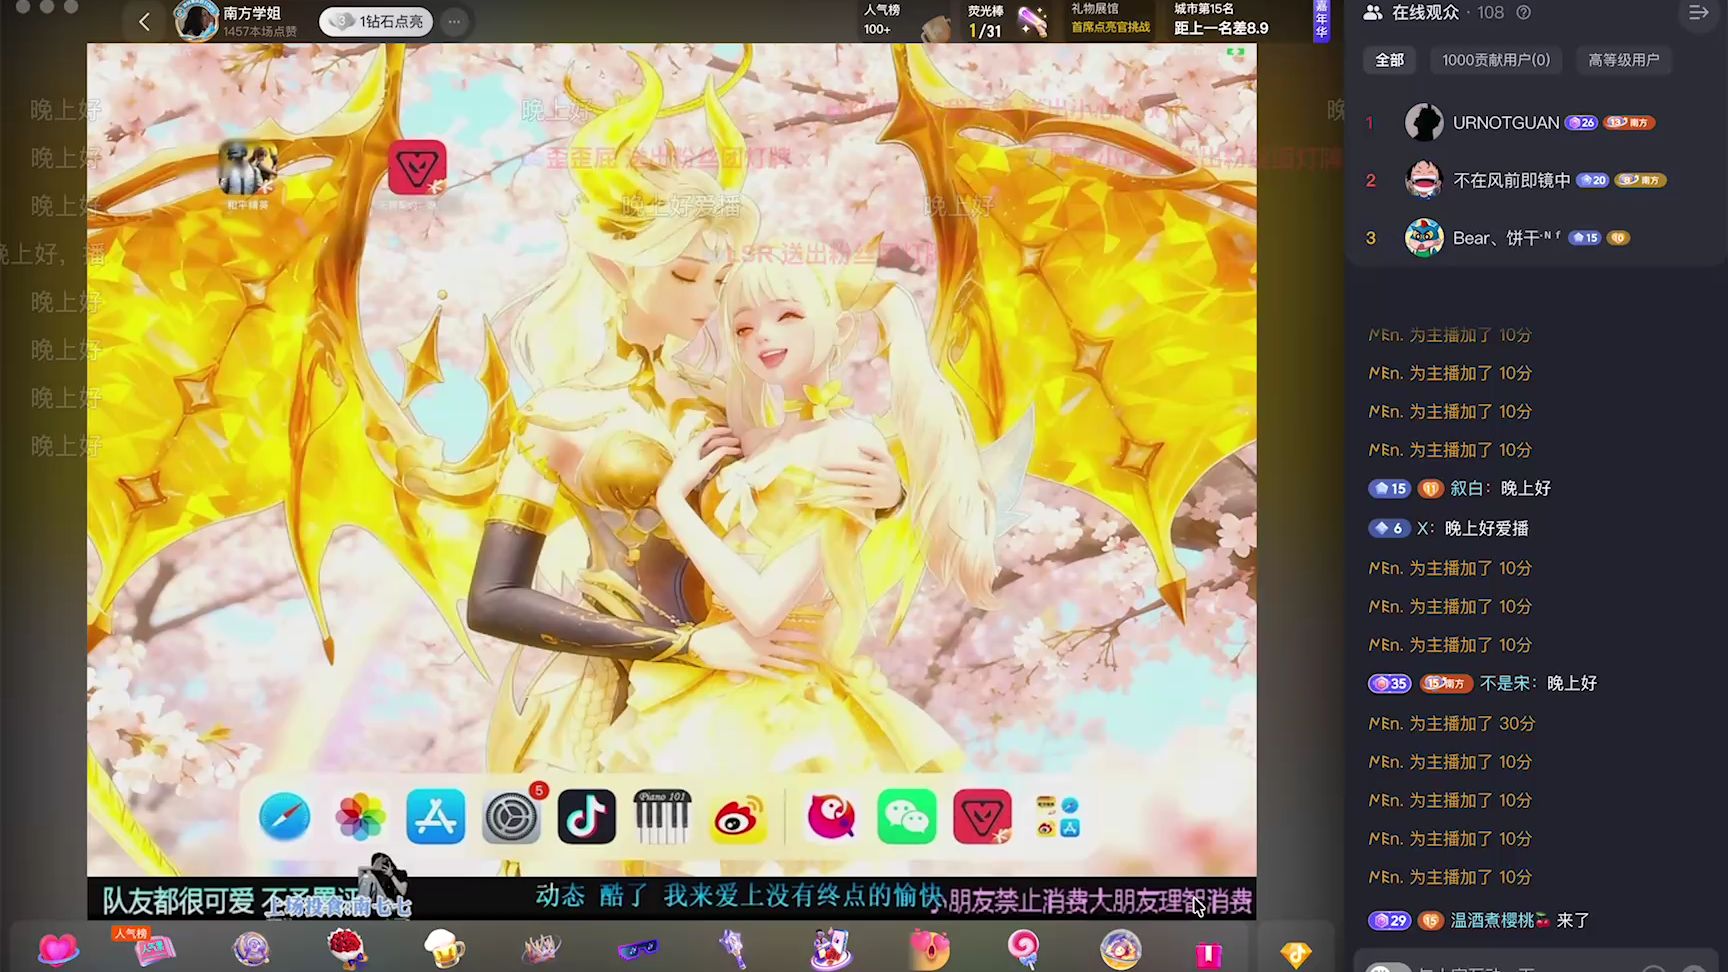View the 城市第15名 city ranking

[1221, 19]
